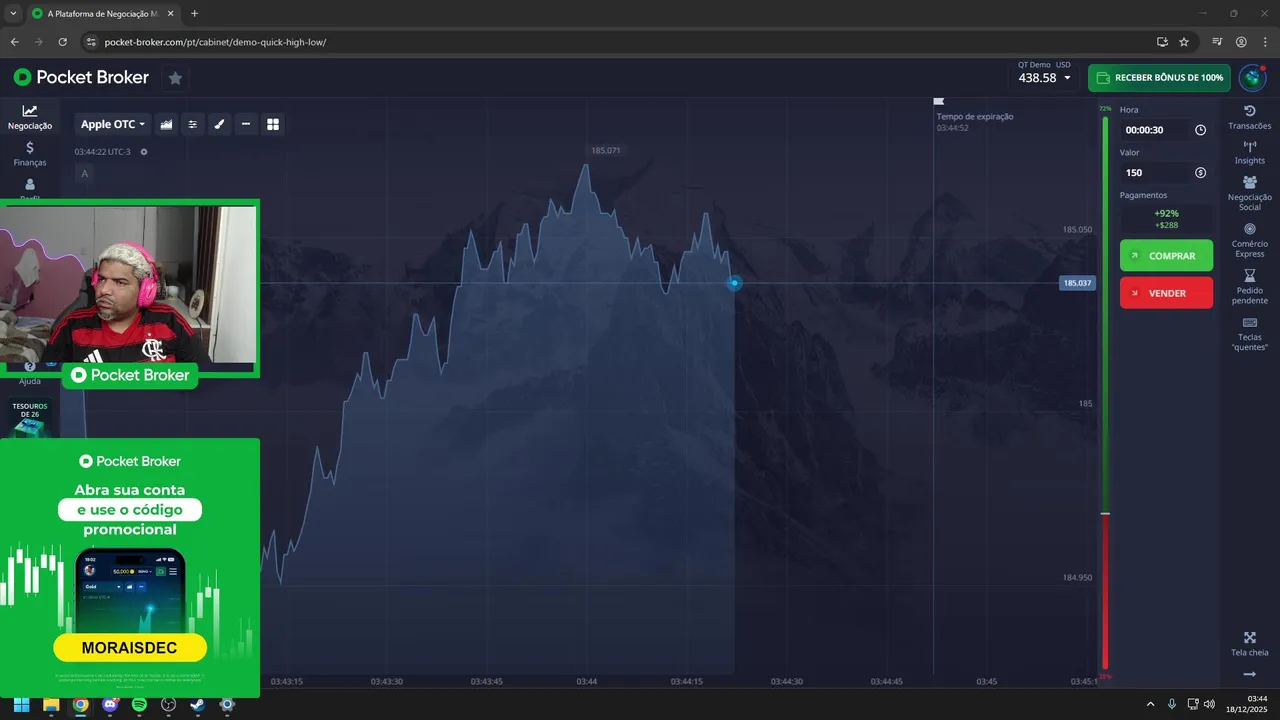
Task: Open timezone settings gear near clock
Action: [x=144, y=152]
